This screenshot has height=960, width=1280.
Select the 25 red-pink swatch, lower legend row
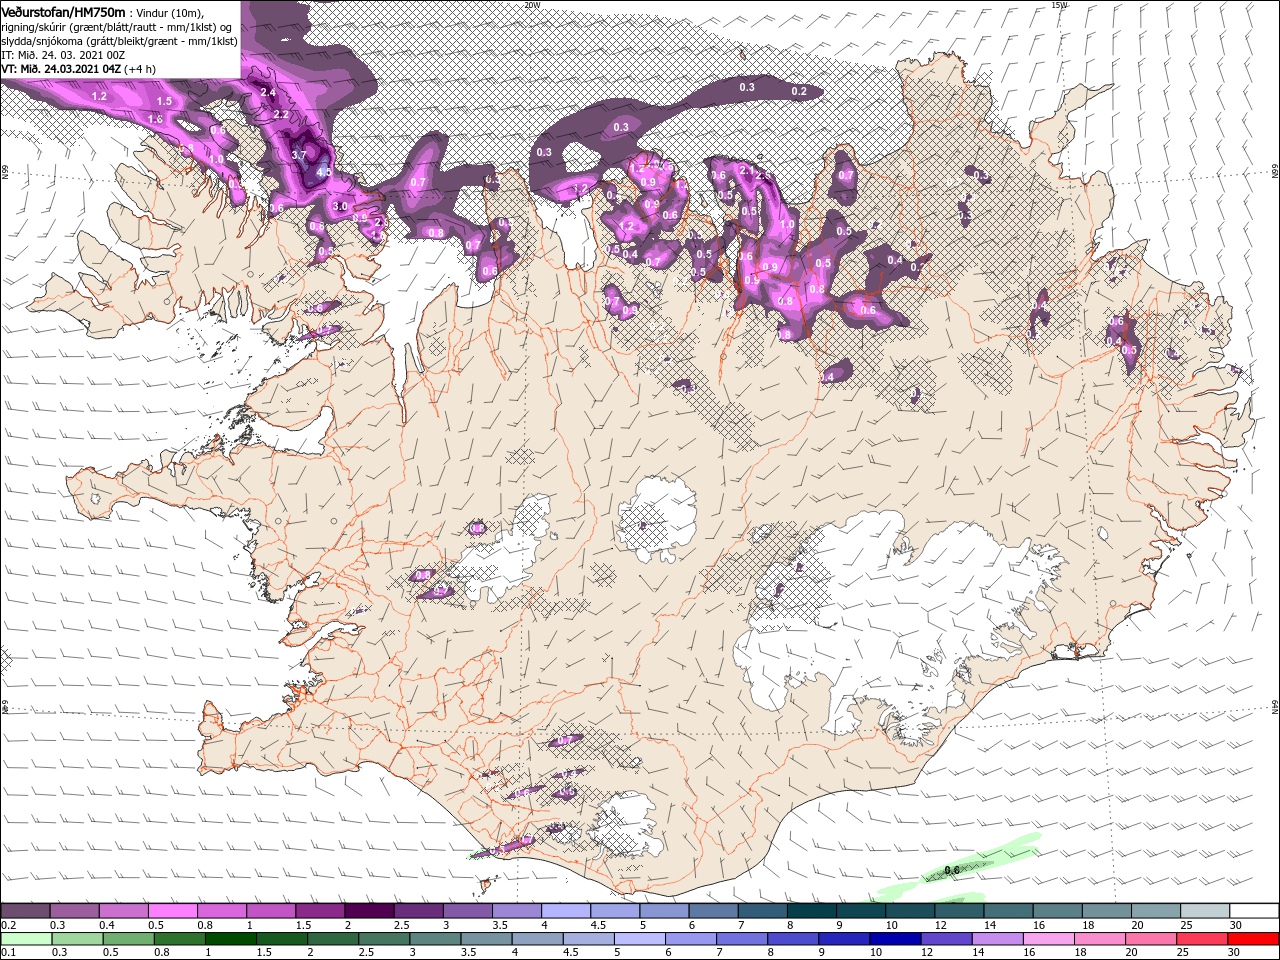tap(1202, 939)
